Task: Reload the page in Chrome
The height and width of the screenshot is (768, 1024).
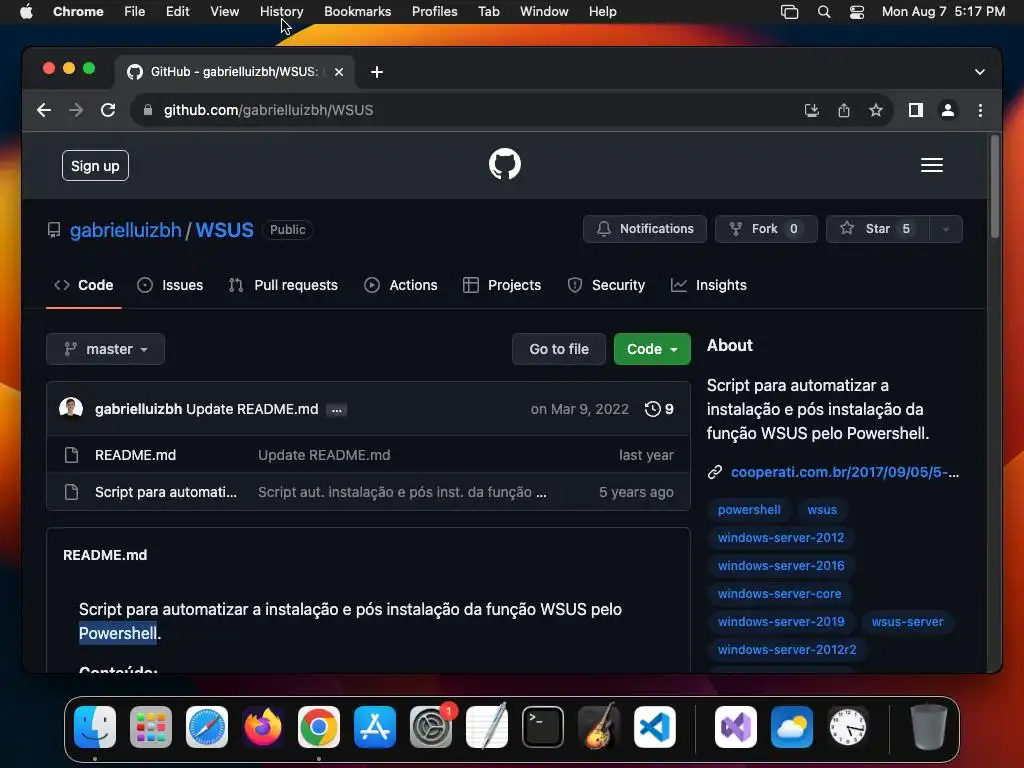Action: 108,110
